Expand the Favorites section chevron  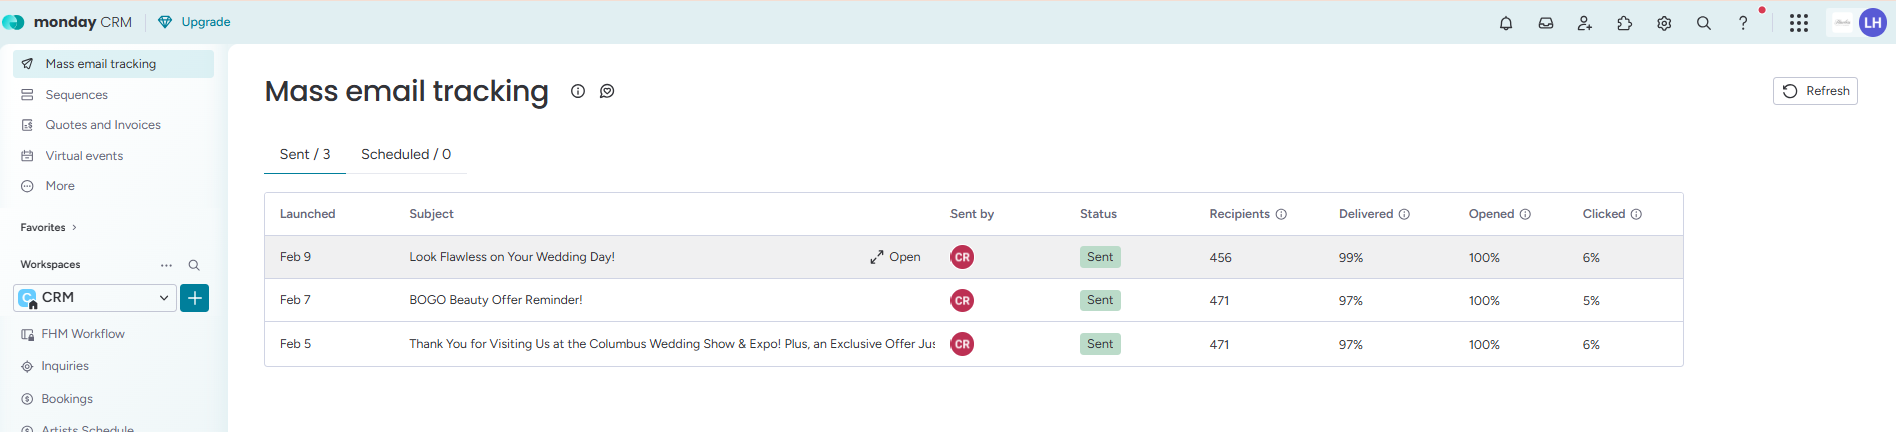click(74, 228)
